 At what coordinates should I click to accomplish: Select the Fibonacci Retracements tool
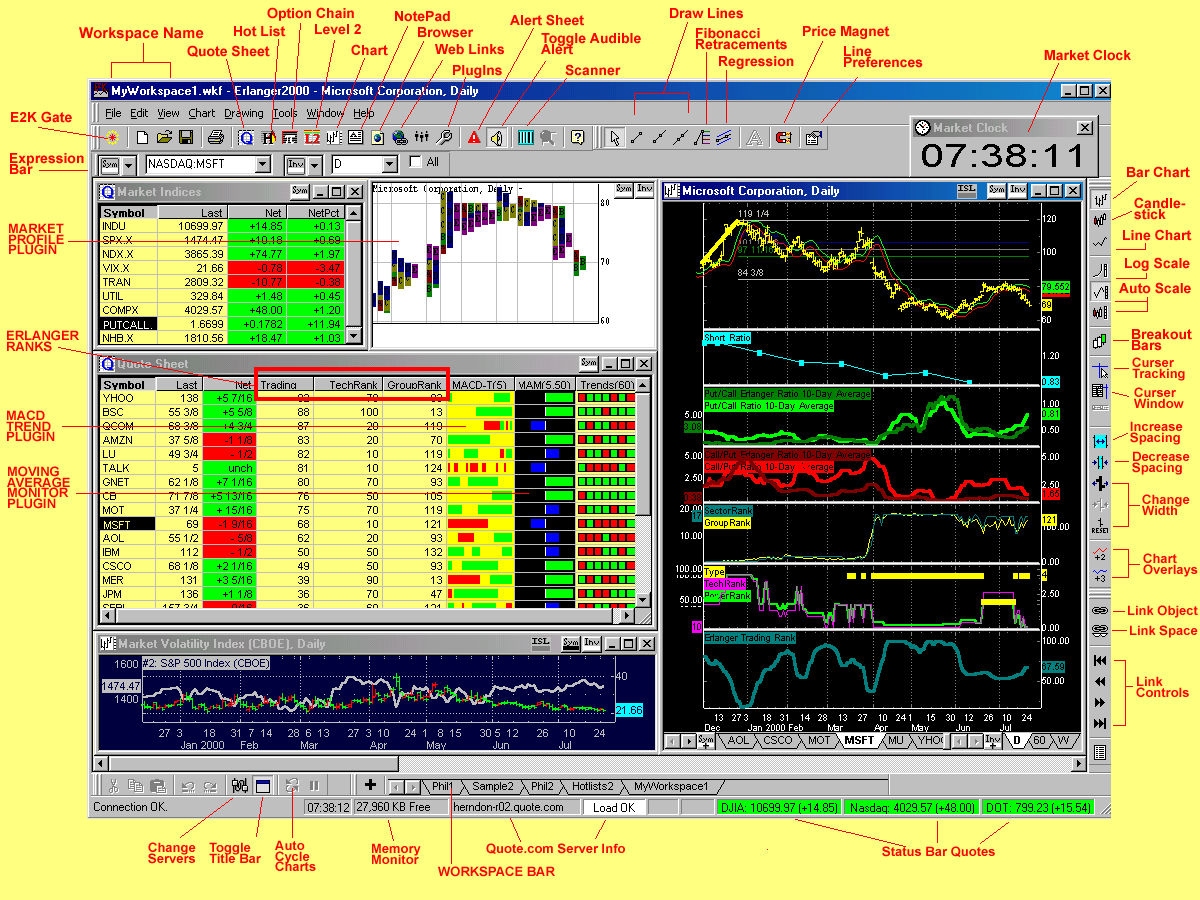702,137
